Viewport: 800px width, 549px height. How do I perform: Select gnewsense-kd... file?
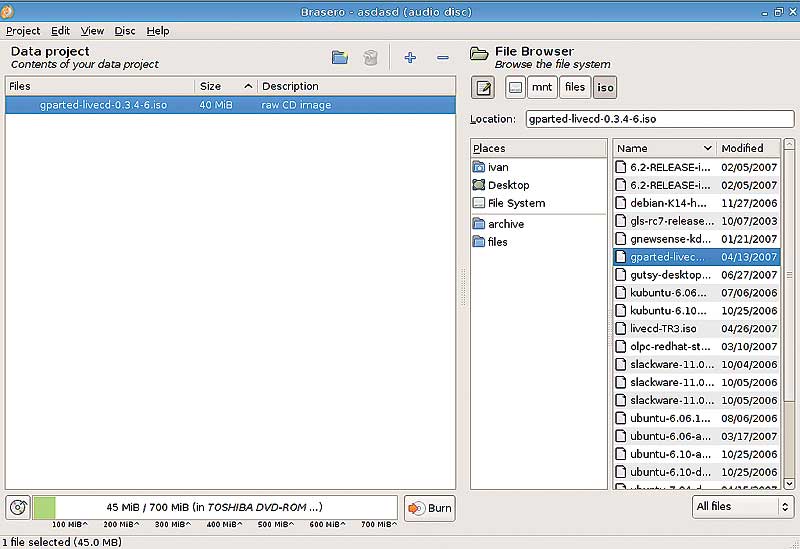coord(696,239)
